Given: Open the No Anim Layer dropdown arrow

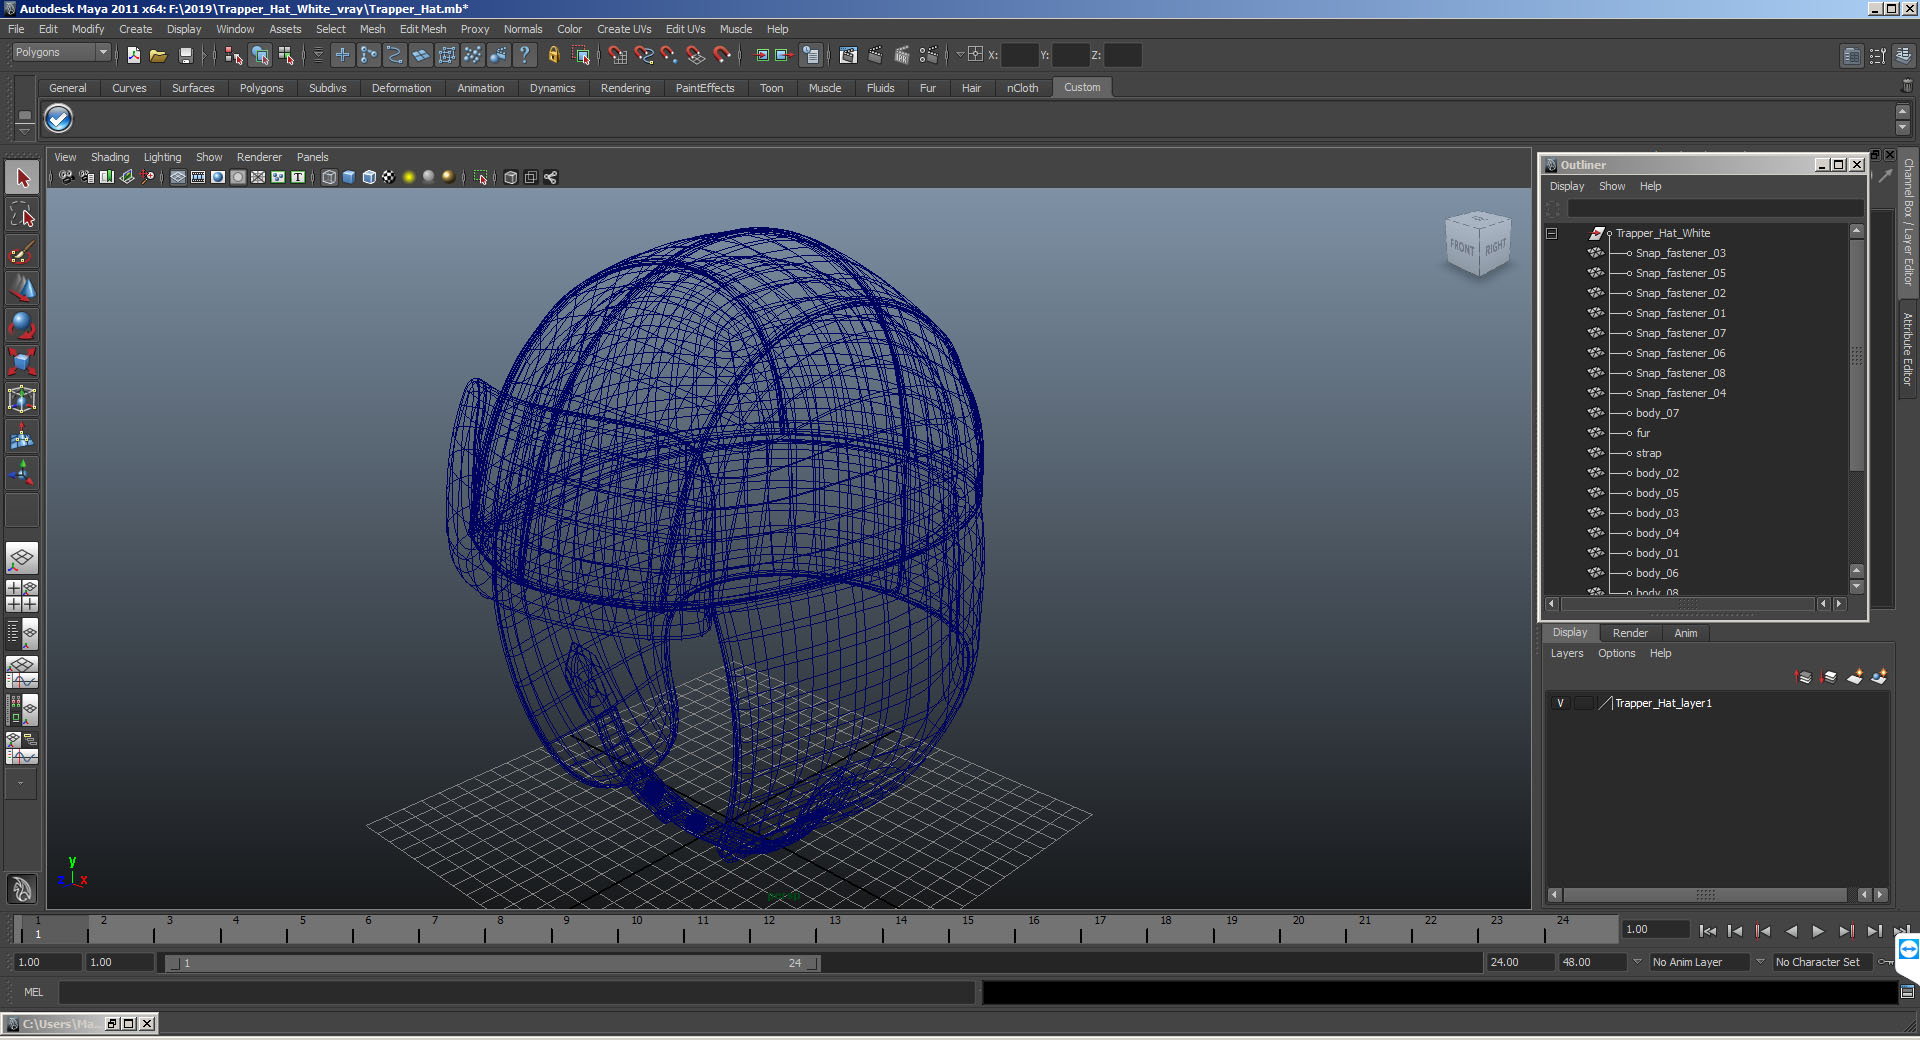Looking at the screenshot, I should pos(1637,962).
